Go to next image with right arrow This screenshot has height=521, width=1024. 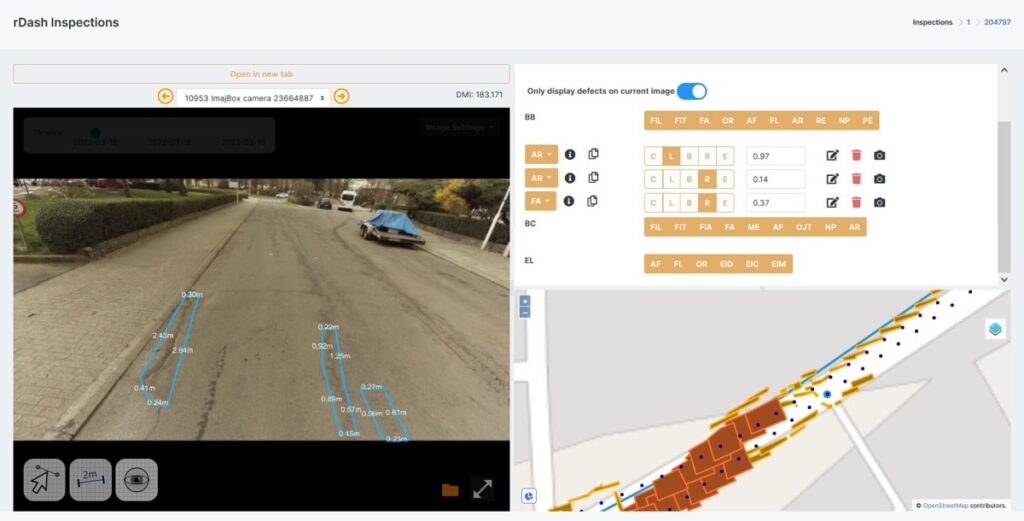(342, 97)
